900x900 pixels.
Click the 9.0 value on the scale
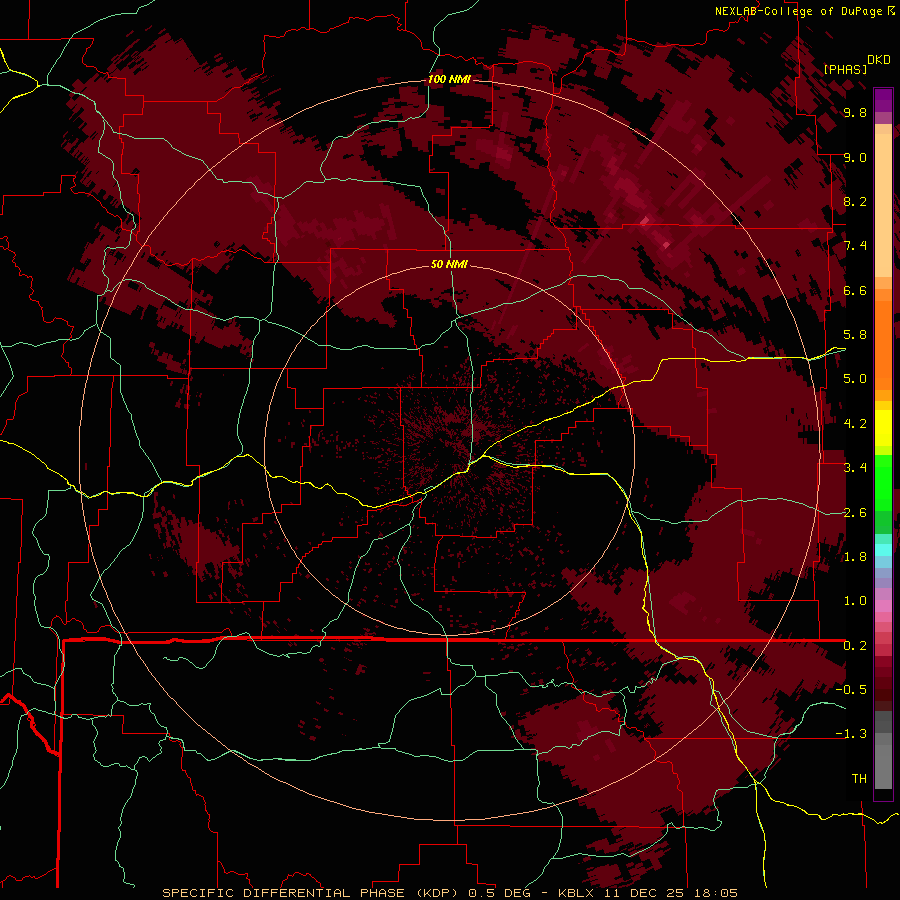click(855, 157)
